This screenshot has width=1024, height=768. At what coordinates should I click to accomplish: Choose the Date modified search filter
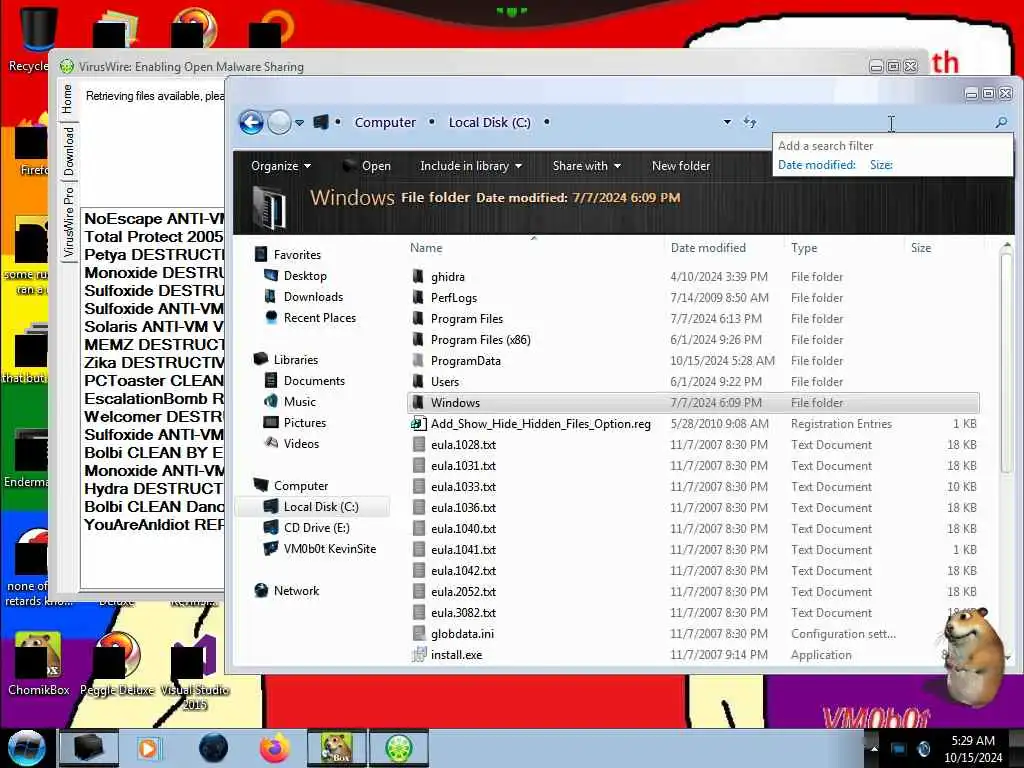coord(816,165)
